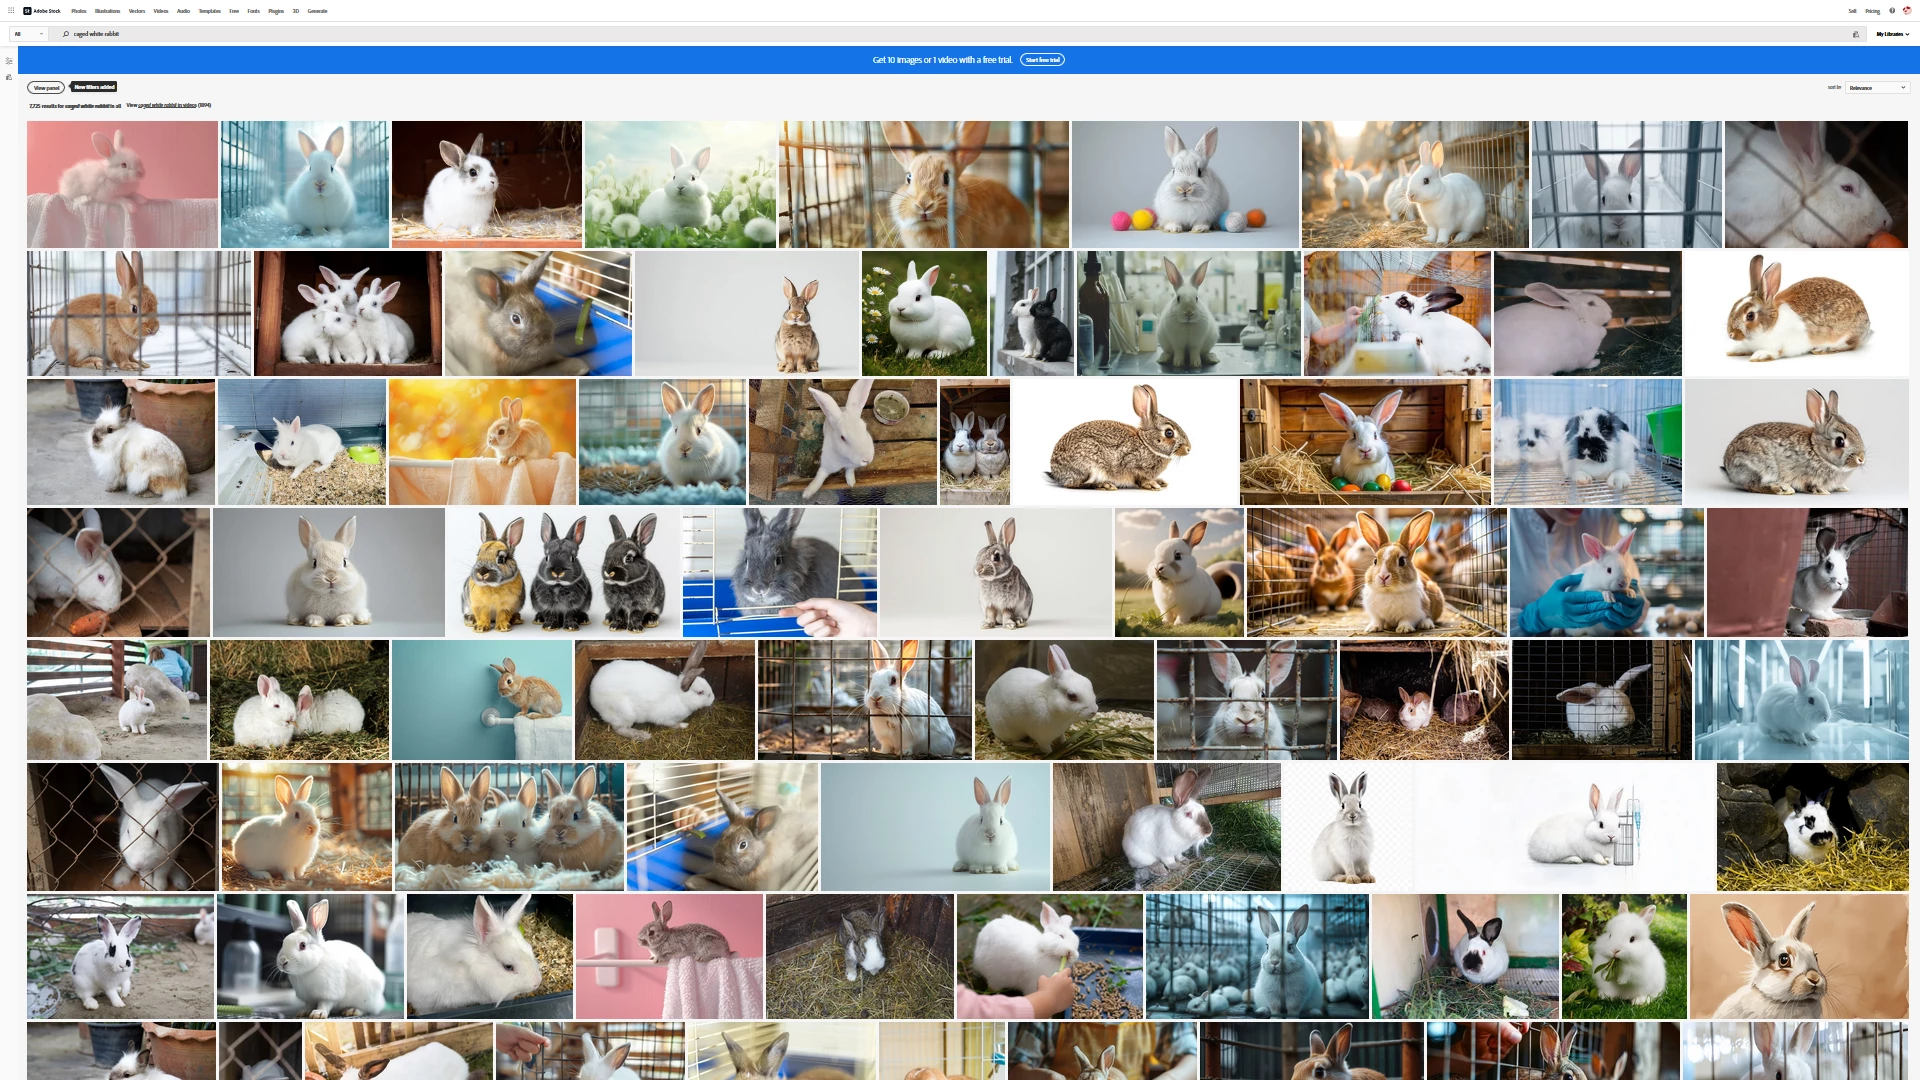Open the Pricing link

coord(1872,11)
